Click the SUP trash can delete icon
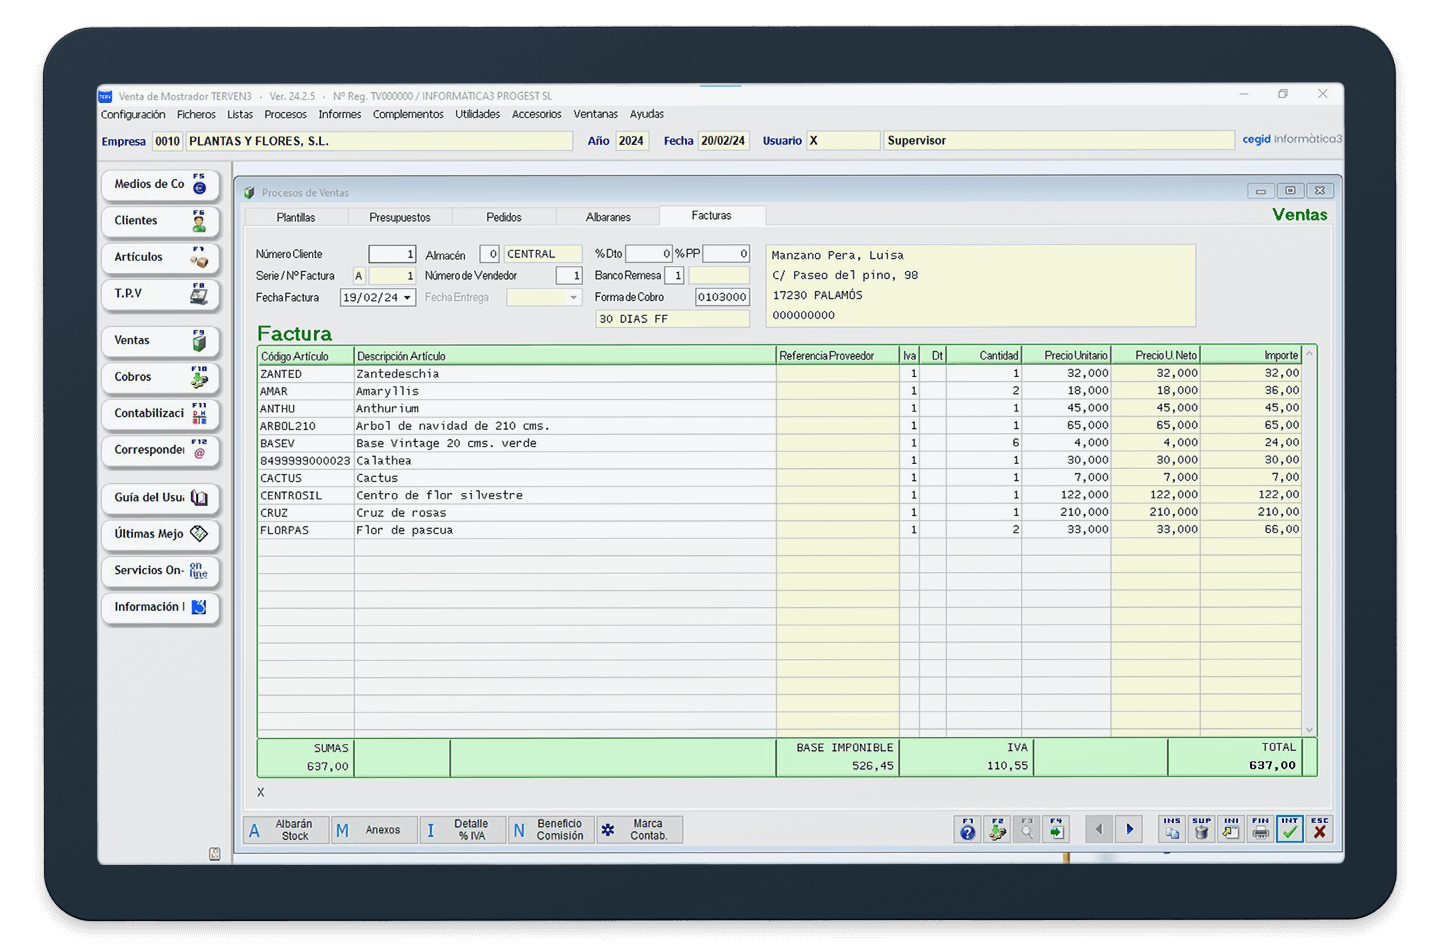 pyautogui.click(x=1201, y=829)
